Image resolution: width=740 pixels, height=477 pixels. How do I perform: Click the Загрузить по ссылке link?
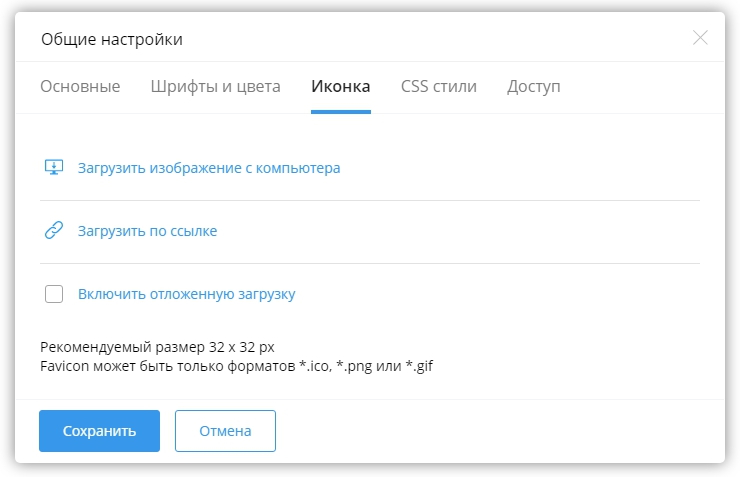pyautogui.click(x=148, y=231)
